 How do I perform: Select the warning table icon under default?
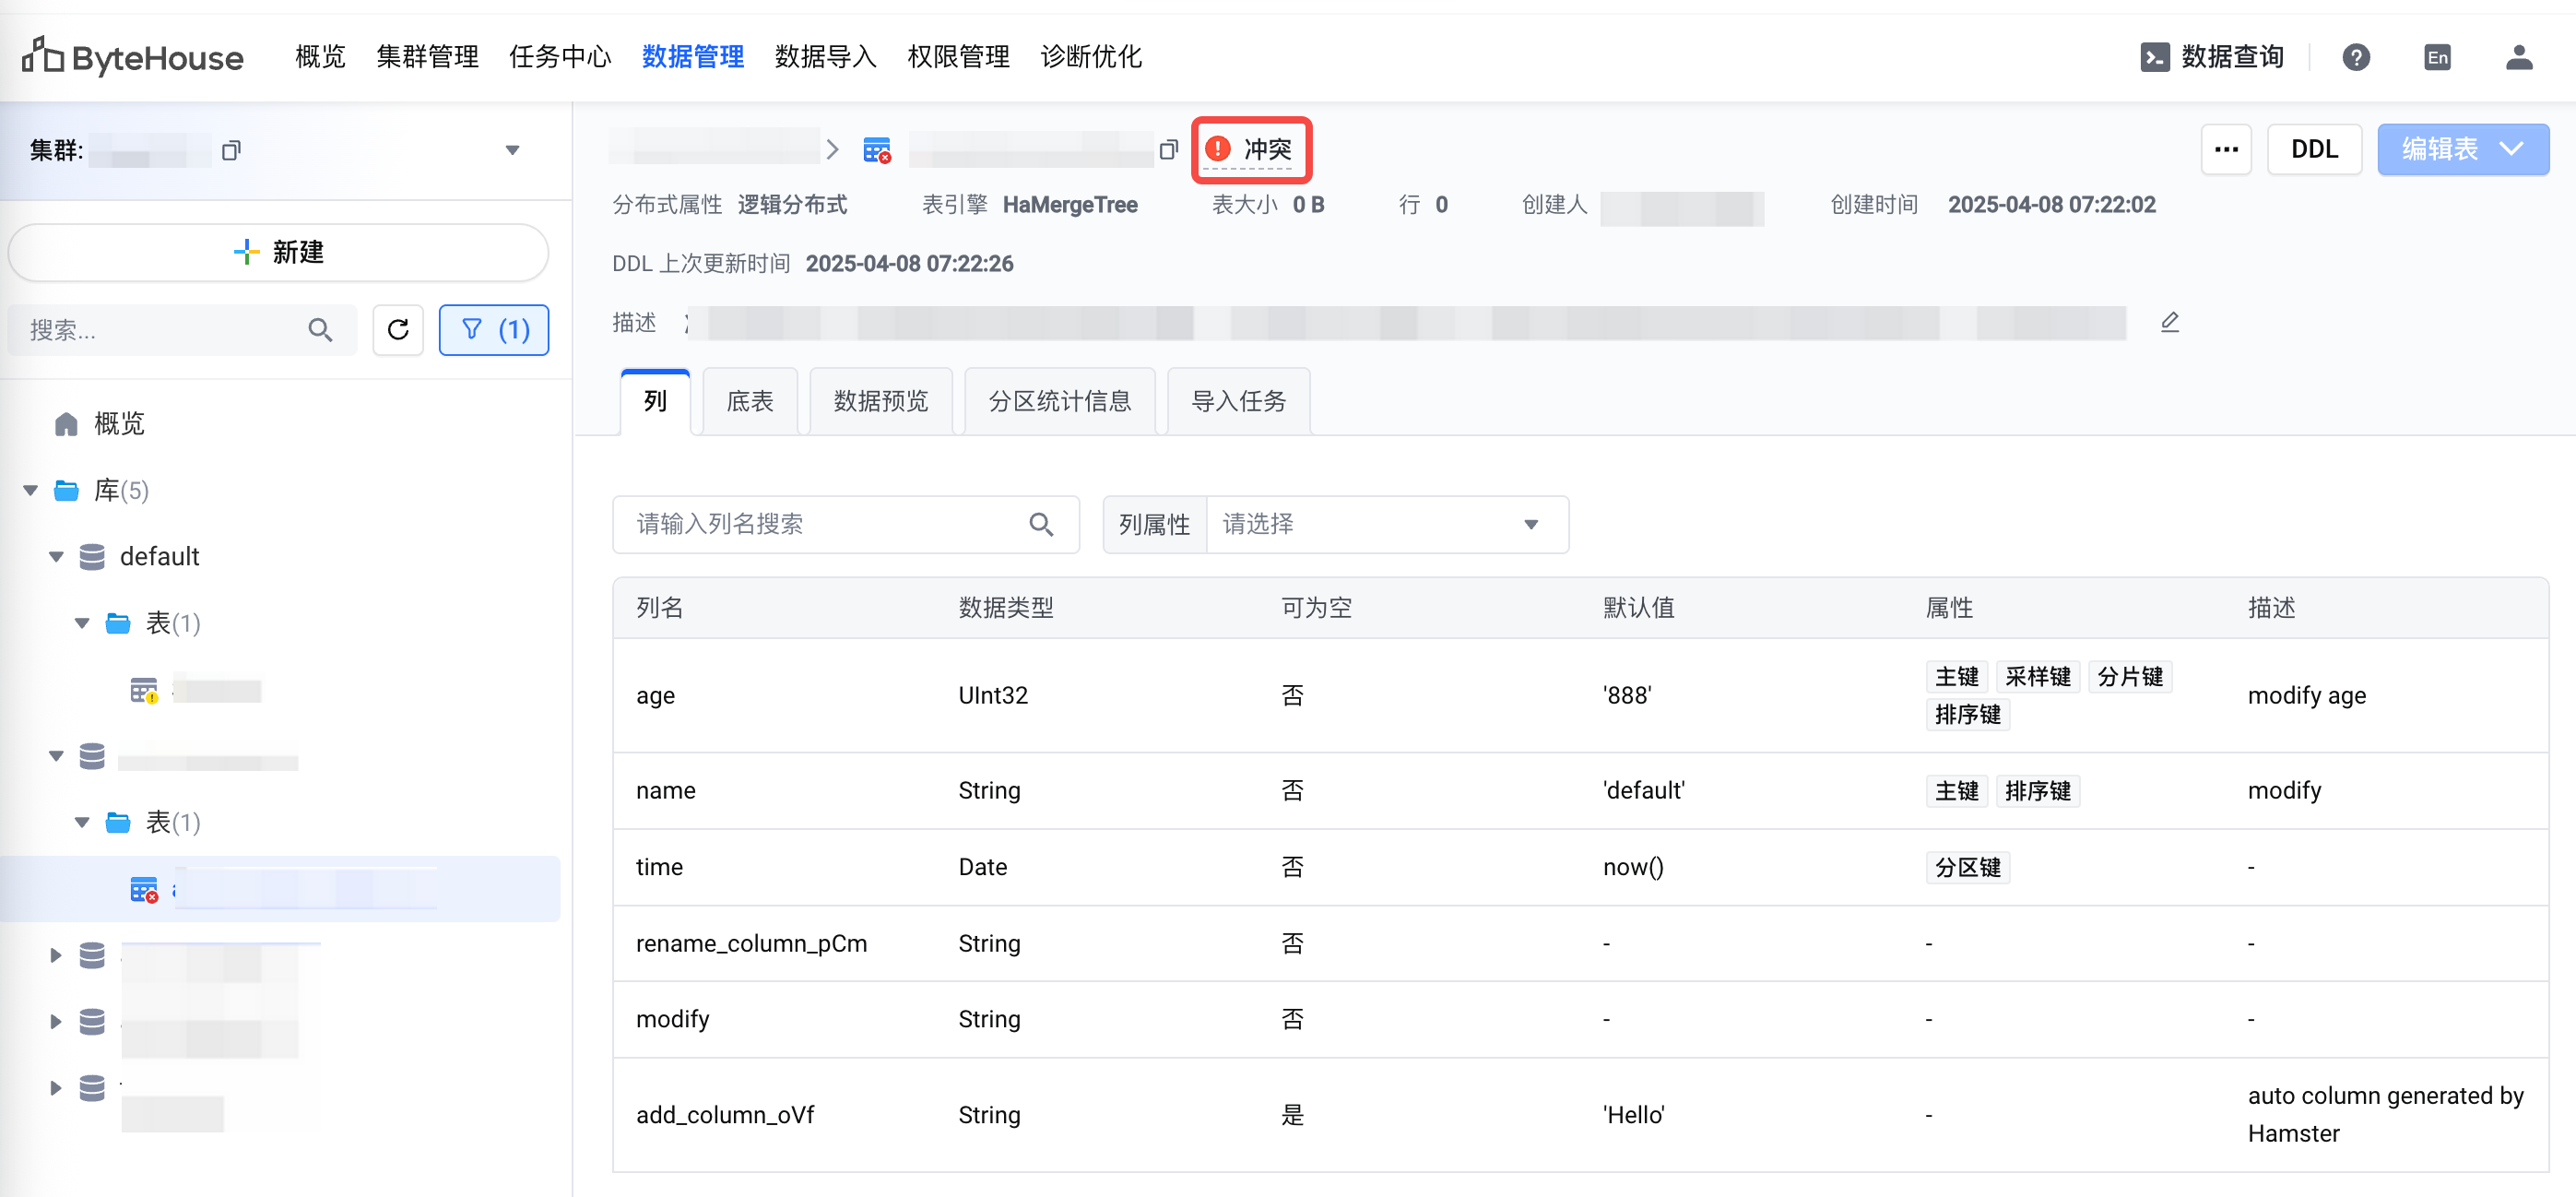144,690
